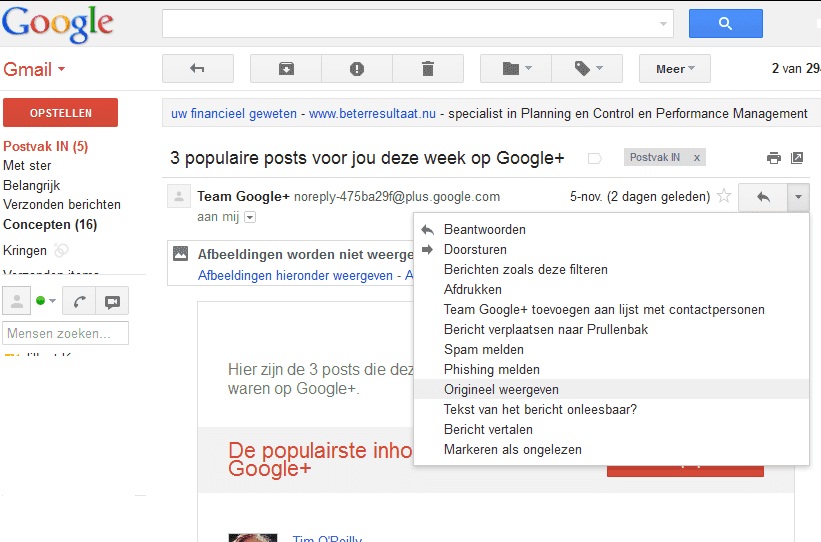Click the print all icon
Viewport: 821px width, 542px height.
tap(773, 158)
